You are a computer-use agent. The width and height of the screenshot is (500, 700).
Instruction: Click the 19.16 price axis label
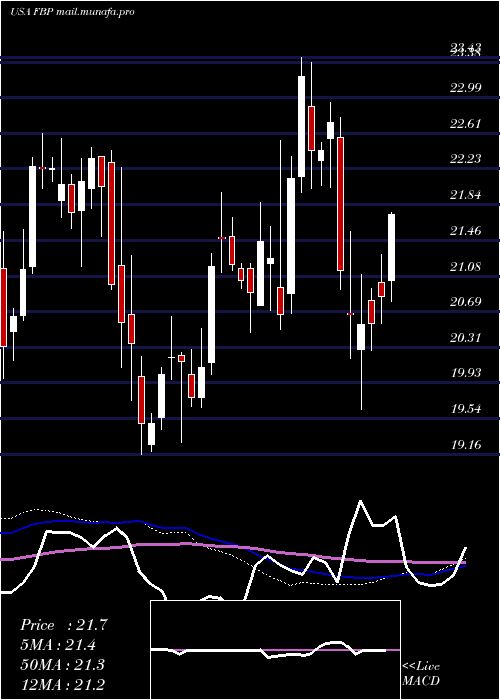(x=466, y=445)
